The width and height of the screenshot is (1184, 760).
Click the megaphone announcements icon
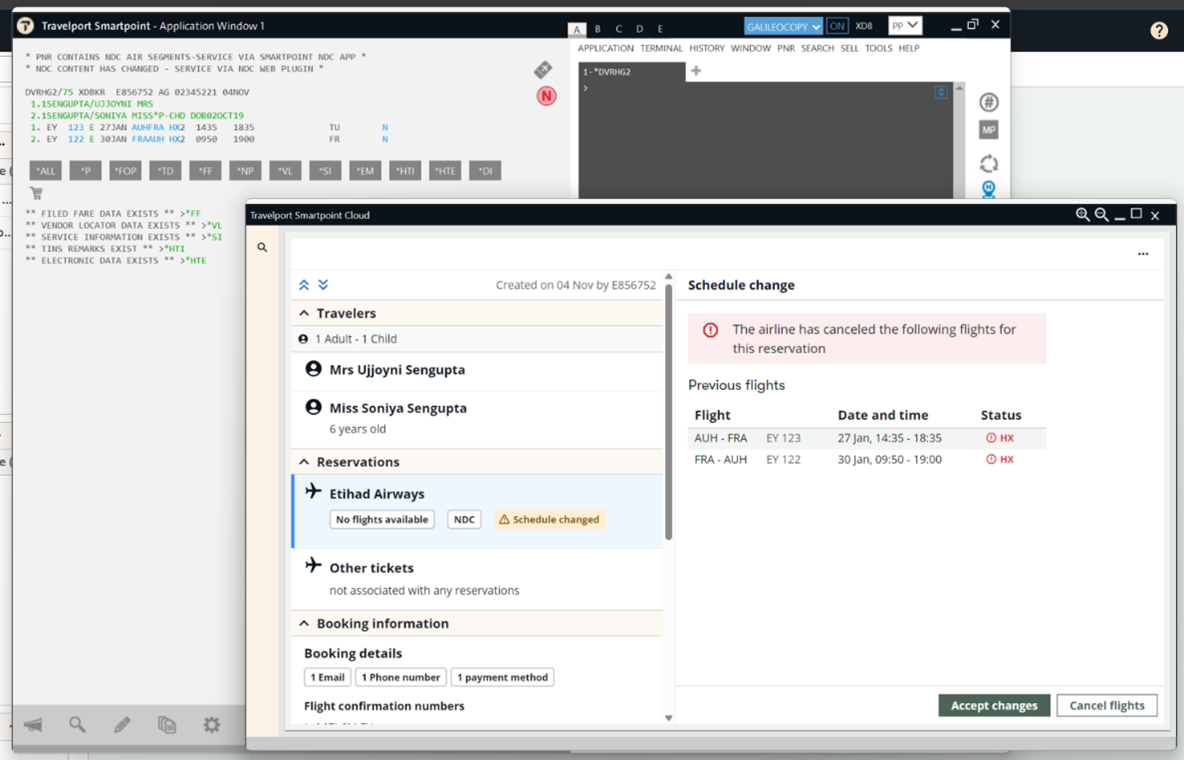(x=33, y=725)
